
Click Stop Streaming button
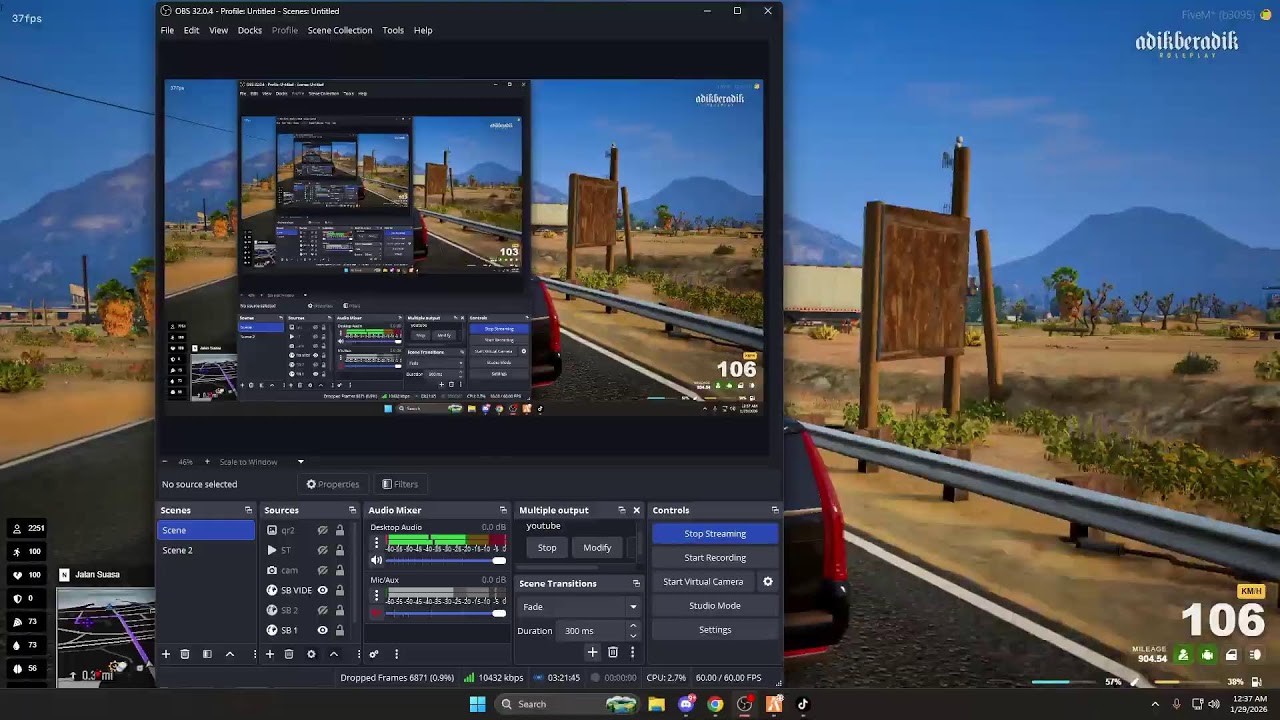click(x=715, y=533)
